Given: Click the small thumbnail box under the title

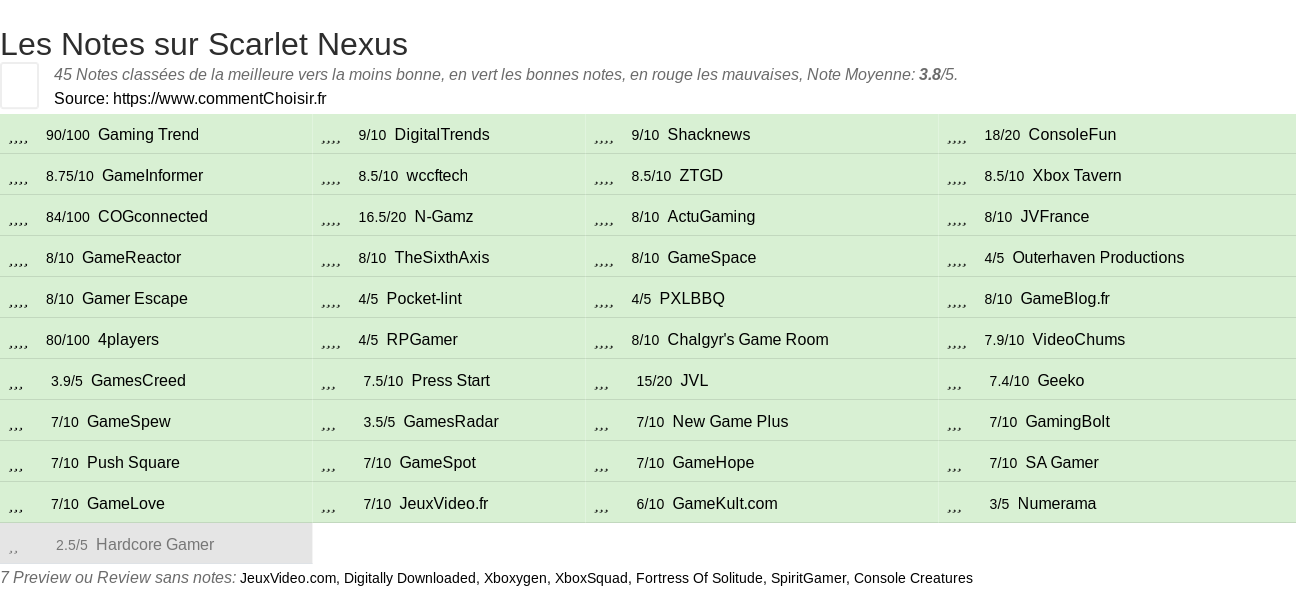Looking at the screenshot, I should pyautogui.click(x=19, y=85).
